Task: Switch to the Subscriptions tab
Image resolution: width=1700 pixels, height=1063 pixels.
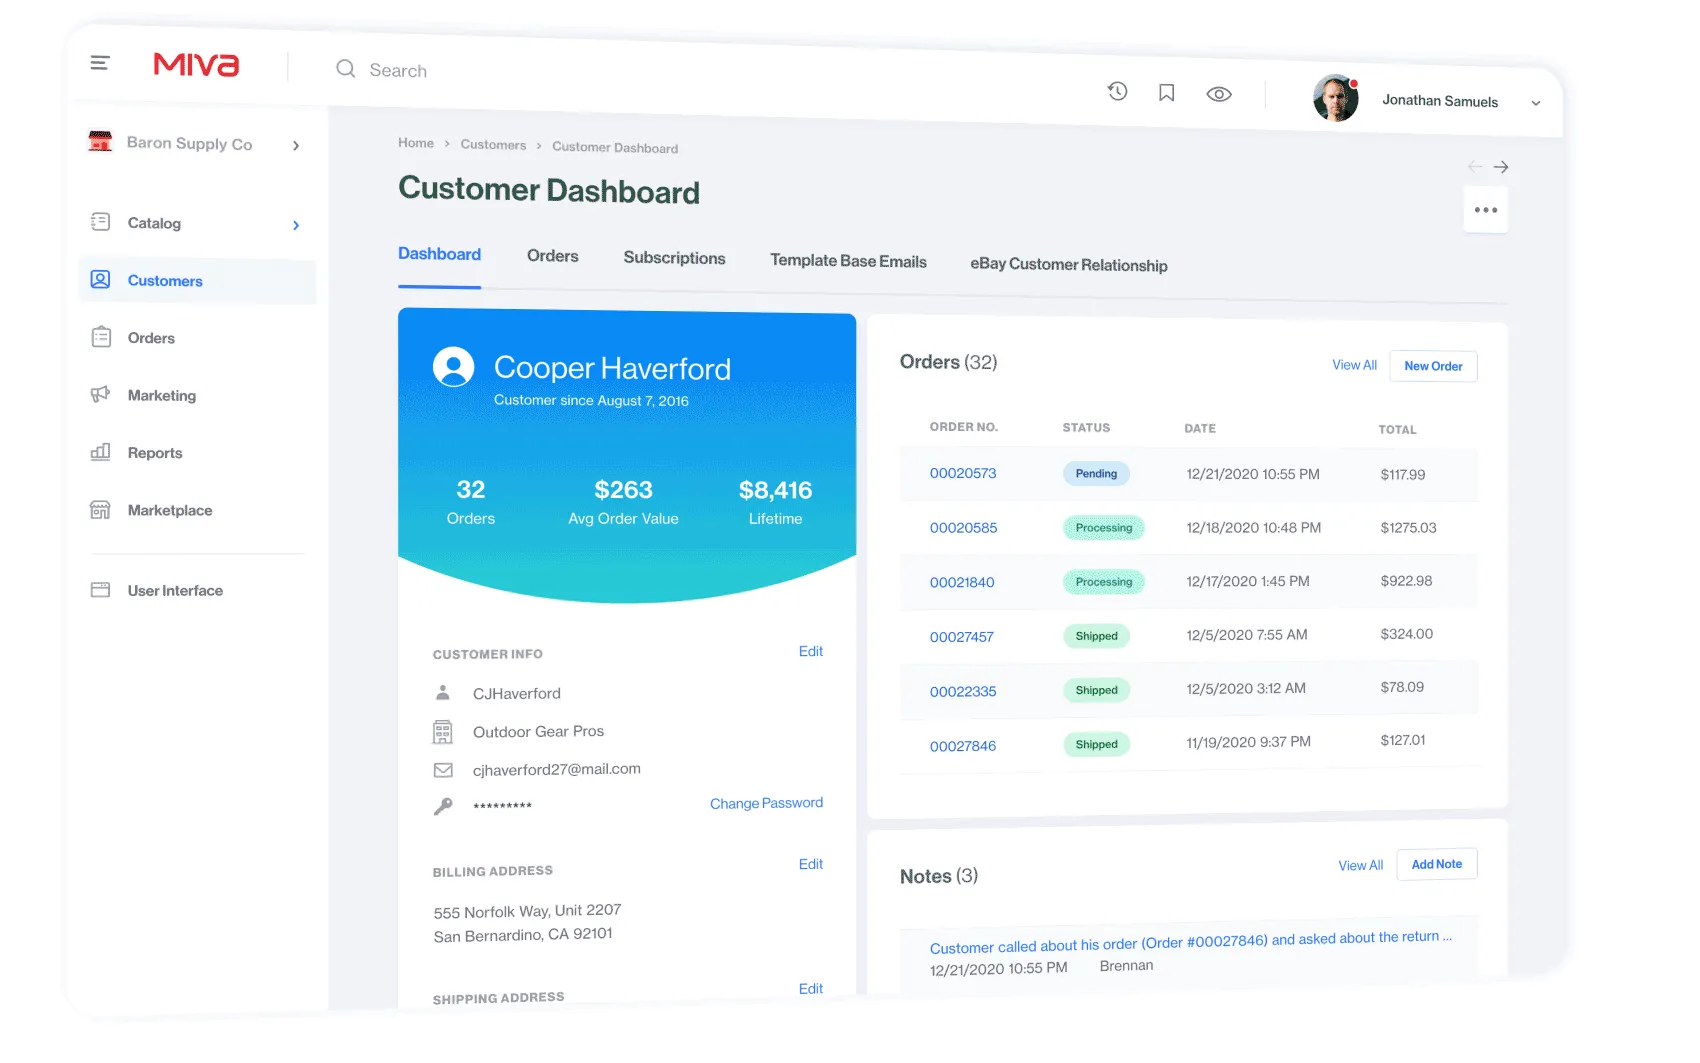Action: pos(674,258)
